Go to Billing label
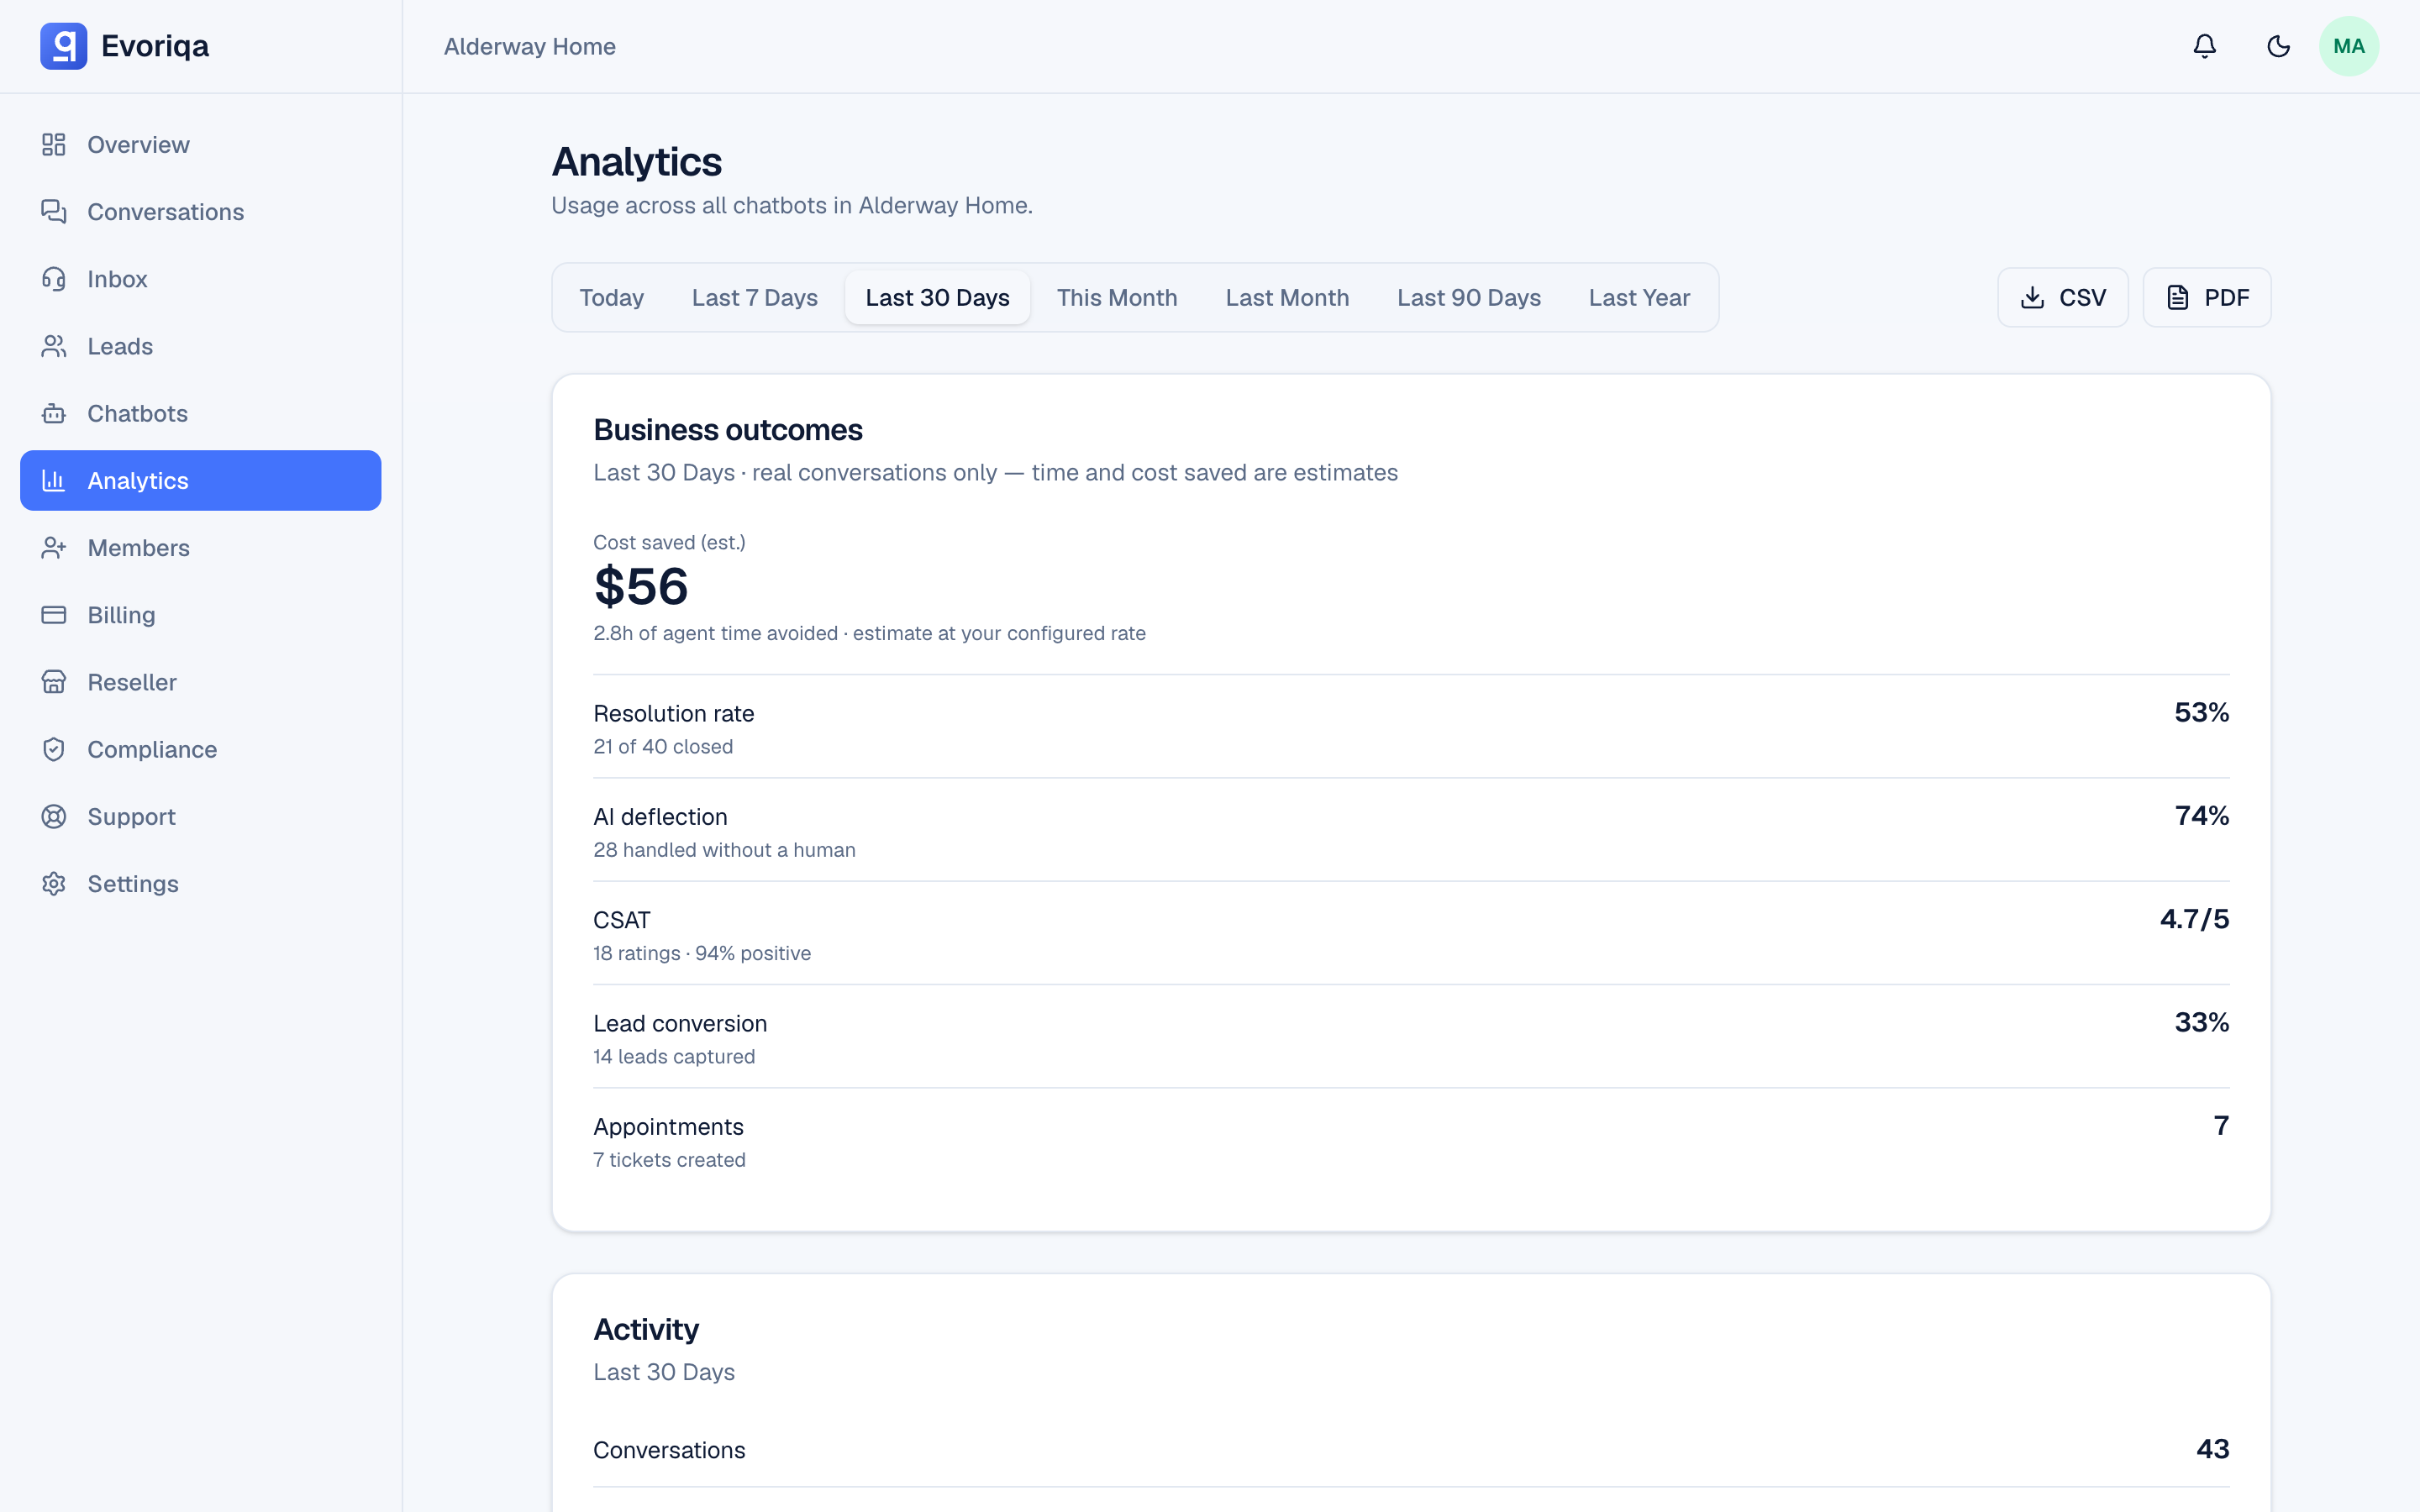This screenshot has height=1512, width=2420. pyautogui.click(x=121, y=615)
